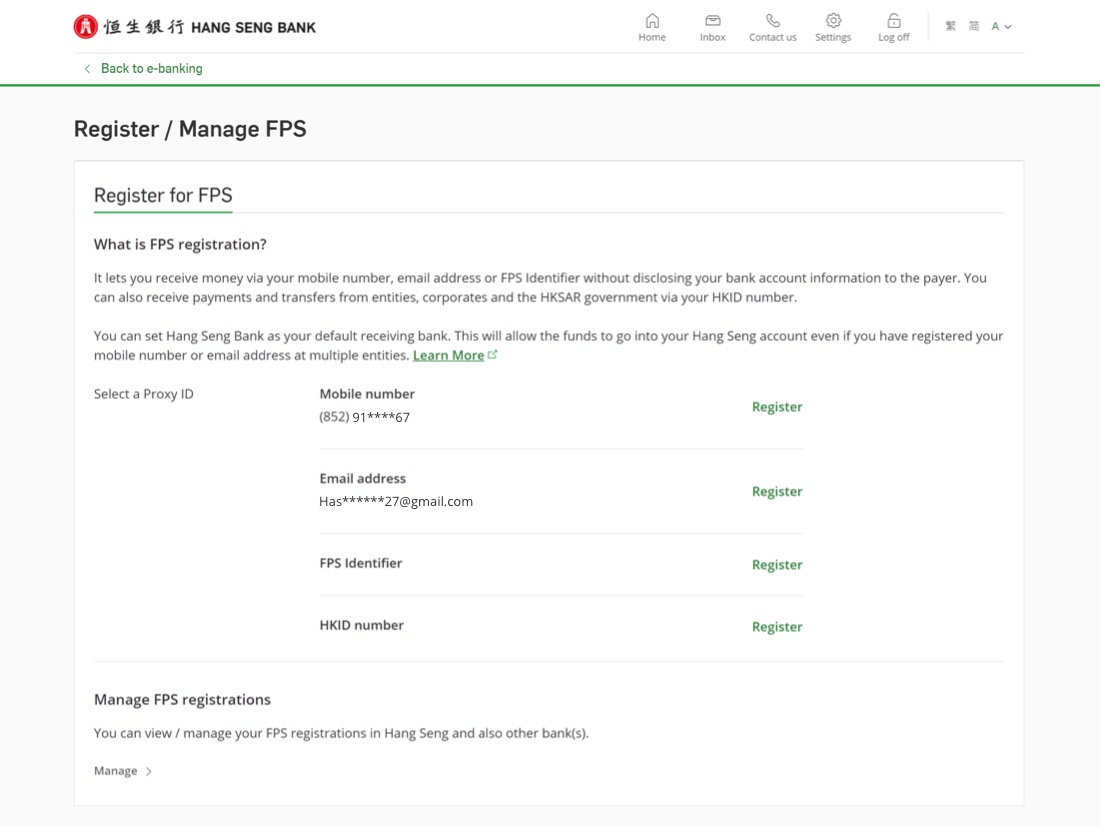Click the chevron next to Manage
This screenshot has height=826, width=1100.
click(149, 771)
